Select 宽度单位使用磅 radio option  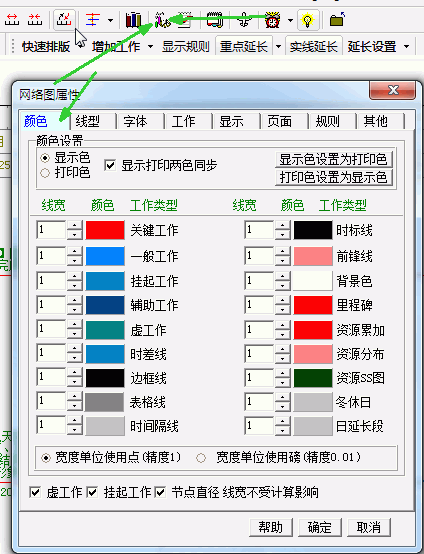coord(201,458)
